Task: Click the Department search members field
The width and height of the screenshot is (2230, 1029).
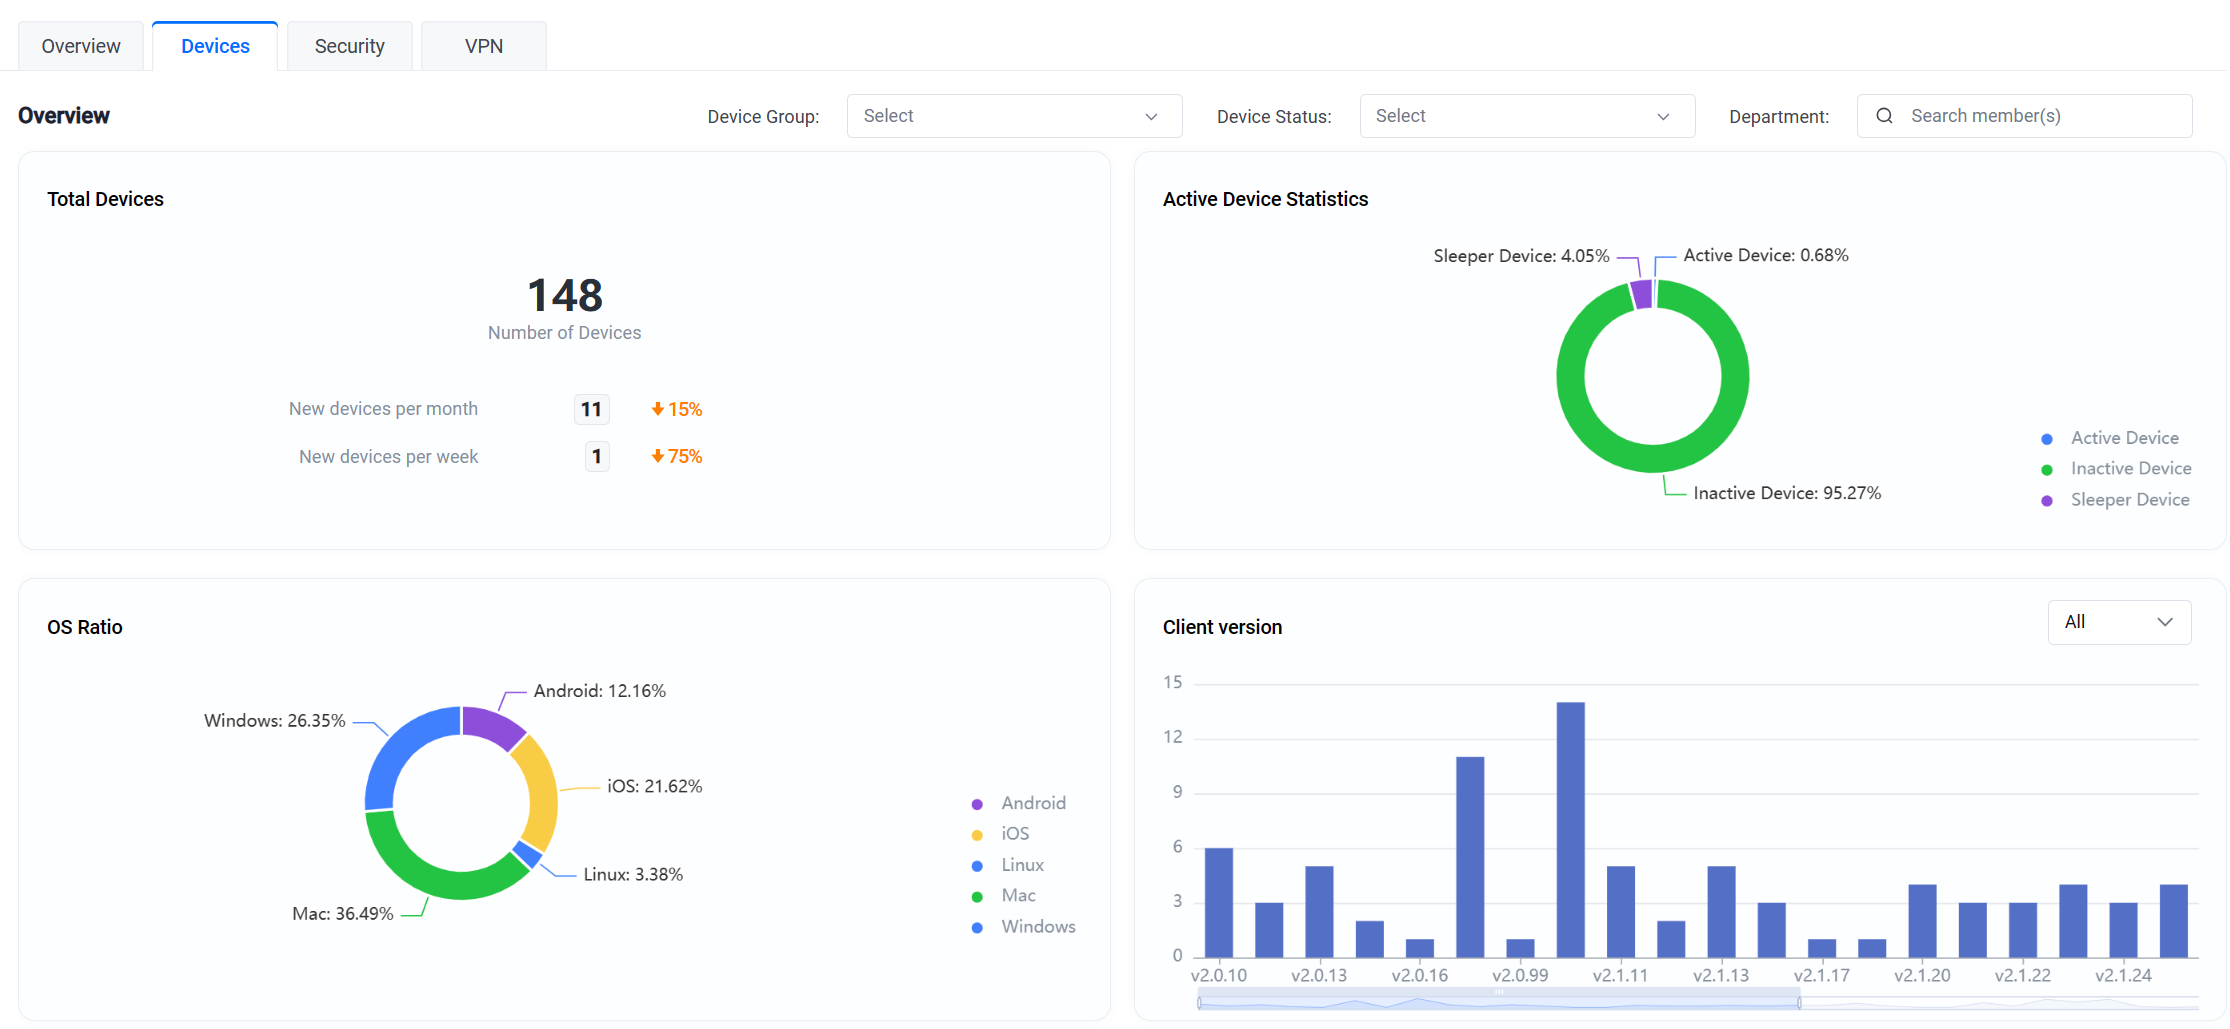Action: point(2024,116)
